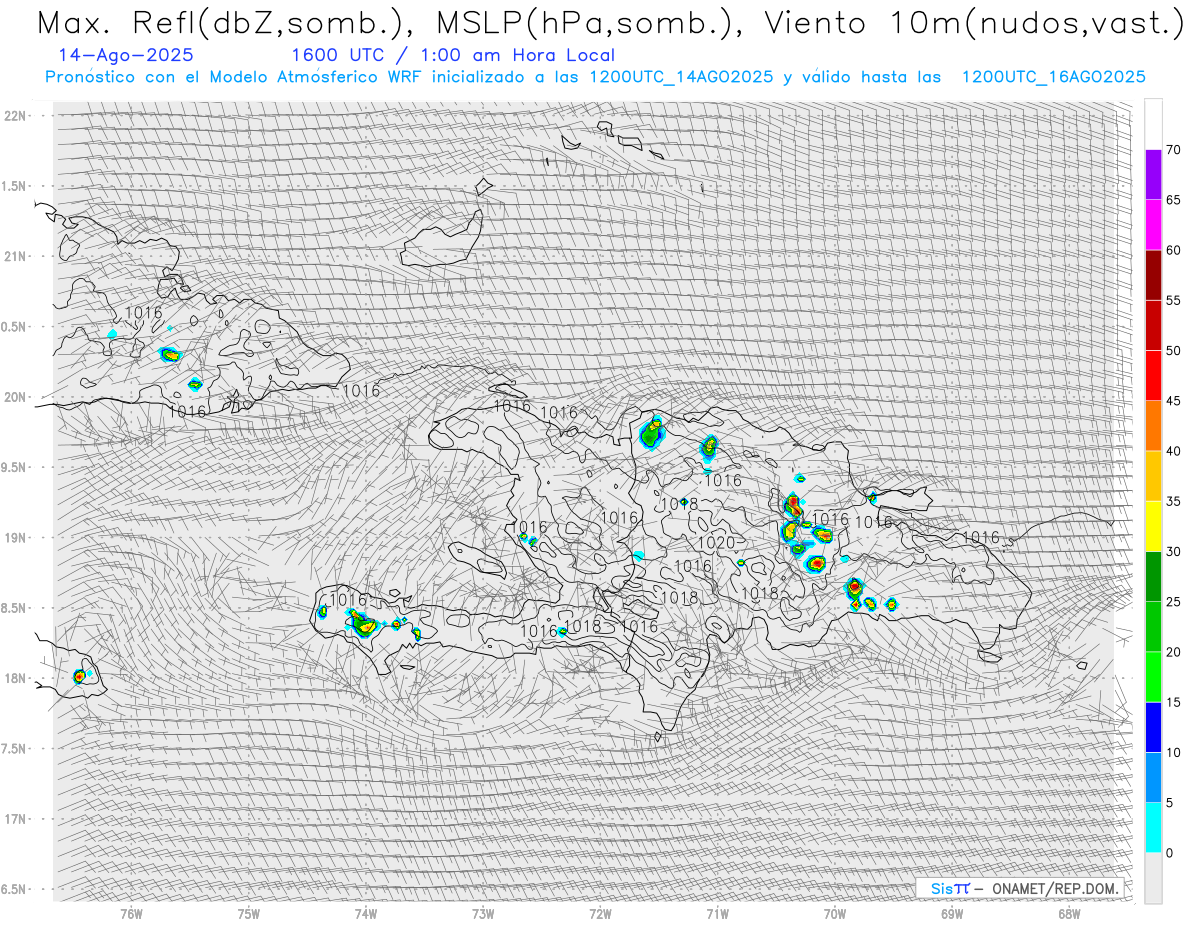Image resolution: width=1200 pixels, height=927 pixels.
Task: Click the time "1600 UTC / 1:00 am Hora Local"
Action: [x=453, y=56]
